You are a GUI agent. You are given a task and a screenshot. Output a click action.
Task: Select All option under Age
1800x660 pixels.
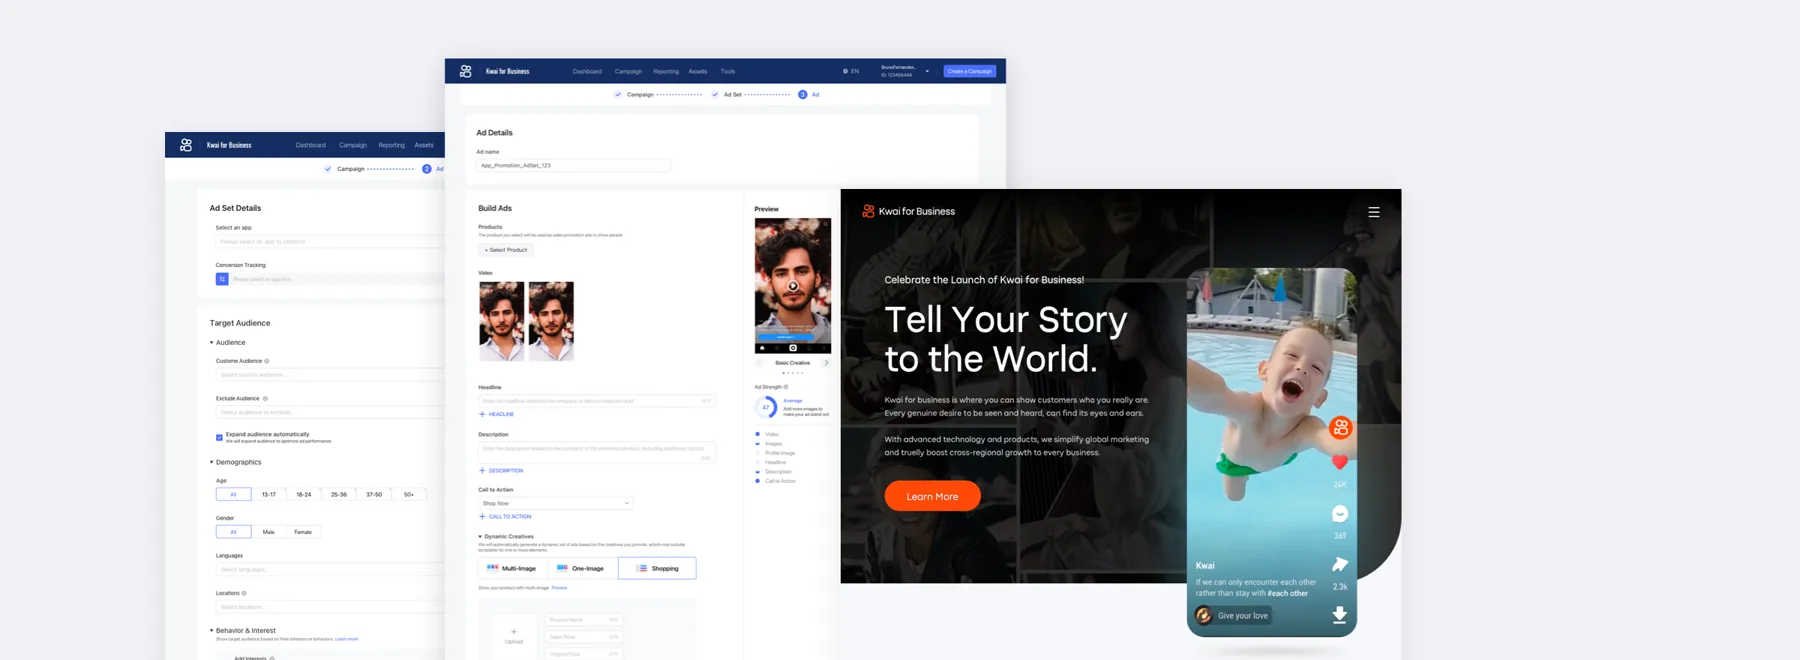234,494
